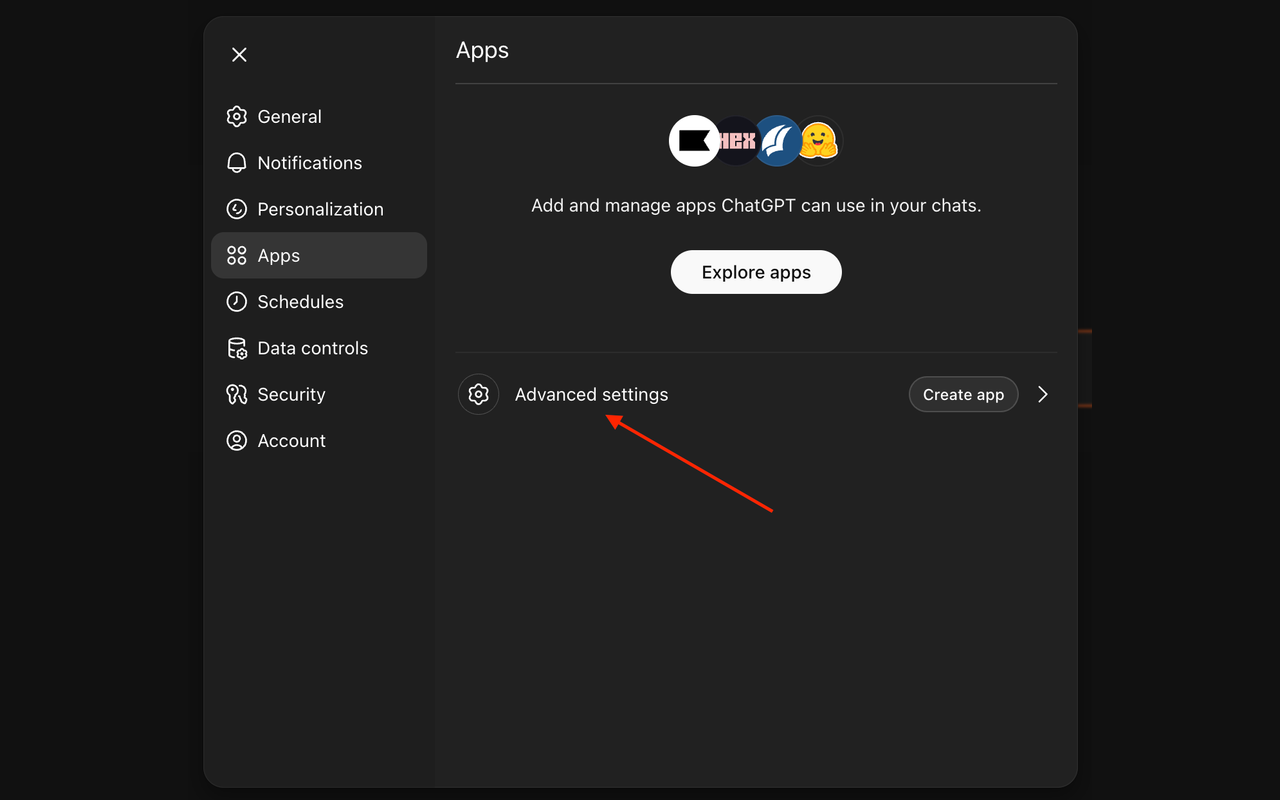Expand Advanced settings using right chevron
The image size is (1280, 800).
pyautogui.click(x=1042, y=395)
